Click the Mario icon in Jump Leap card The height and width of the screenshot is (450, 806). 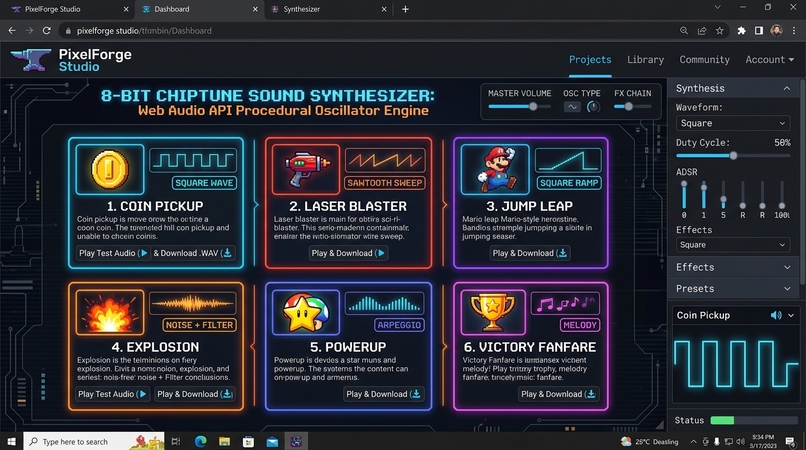pyautogui.click(x=496, y=169)
